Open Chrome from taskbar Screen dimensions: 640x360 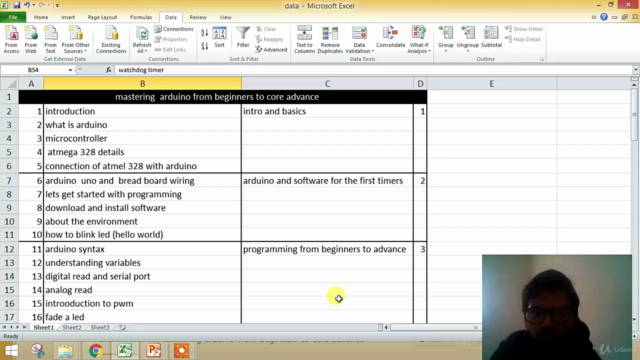point(96,351)
